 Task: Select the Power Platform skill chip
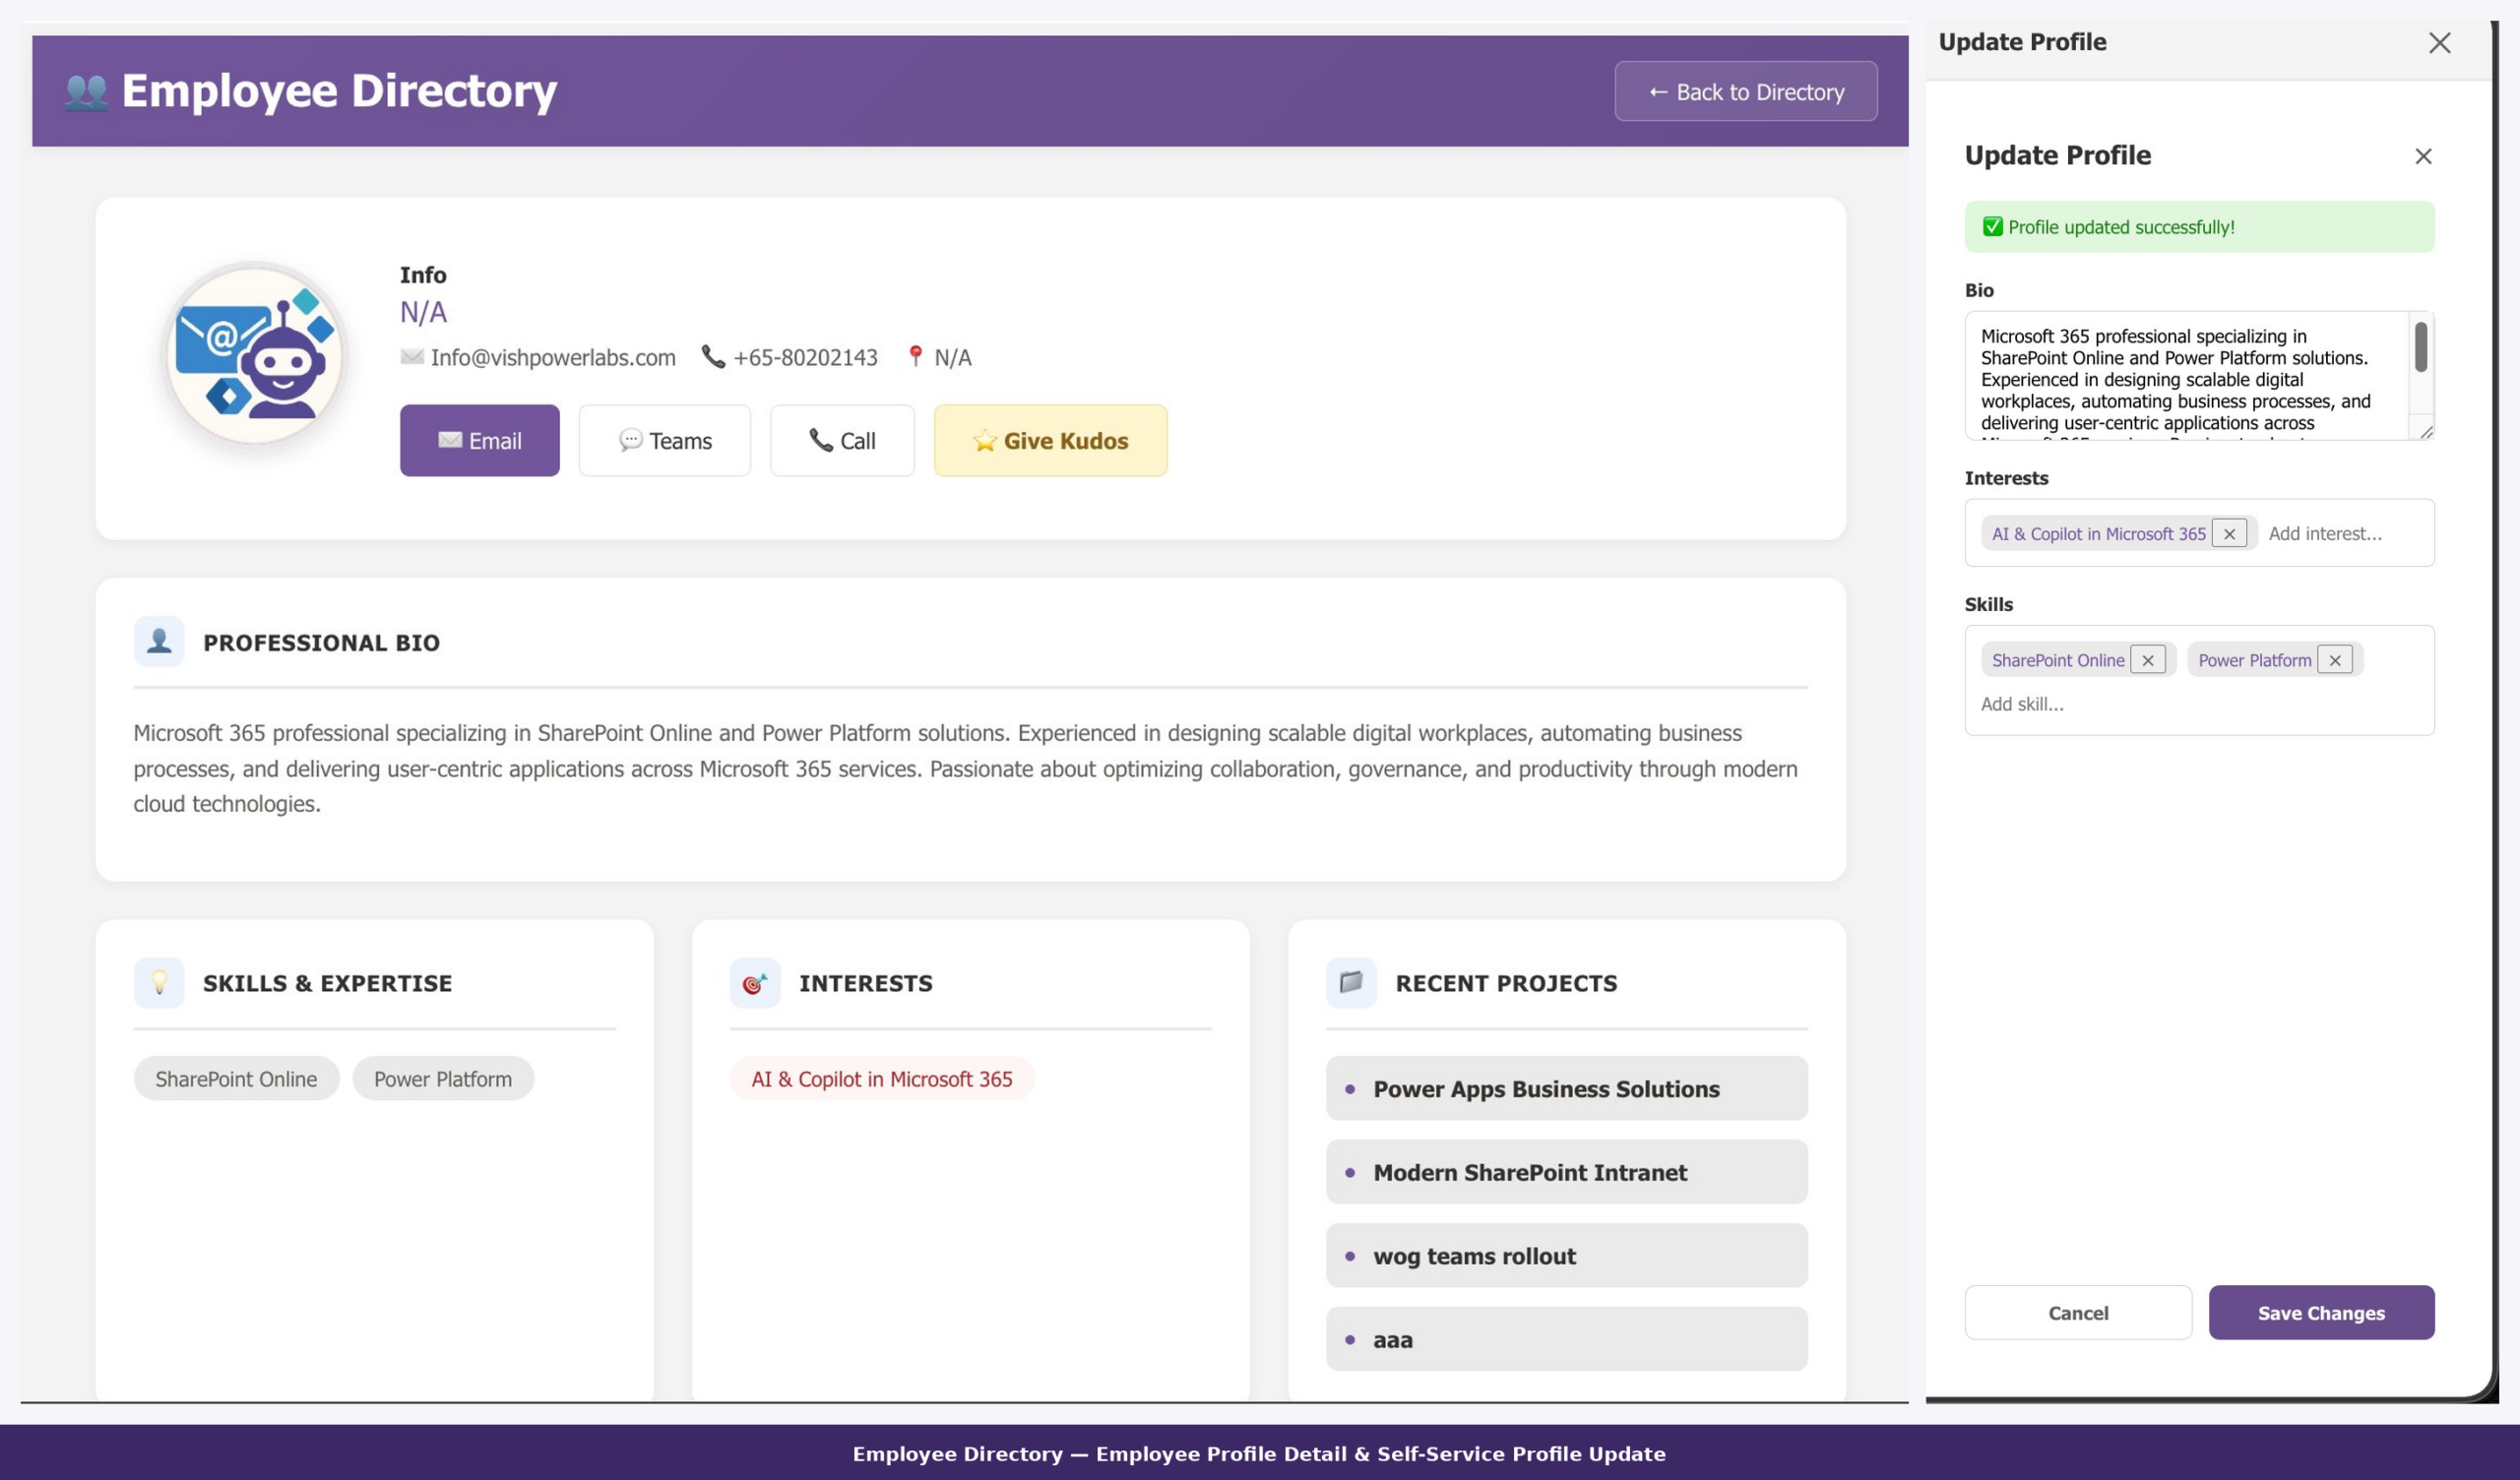click(x=443, y=1078)
